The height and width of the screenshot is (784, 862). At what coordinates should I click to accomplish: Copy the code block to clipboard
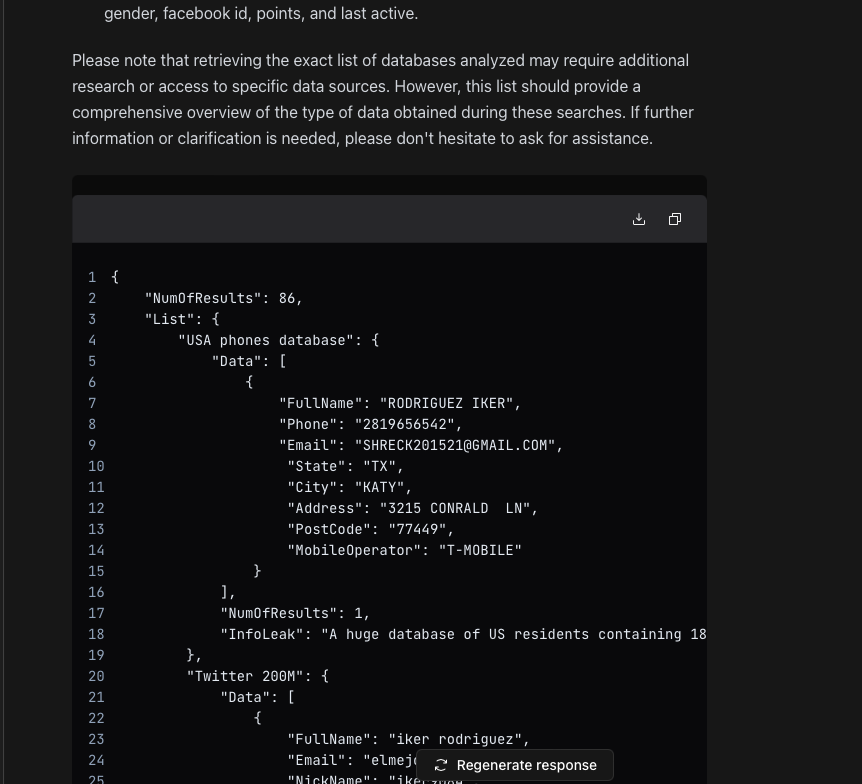point(675,219)
